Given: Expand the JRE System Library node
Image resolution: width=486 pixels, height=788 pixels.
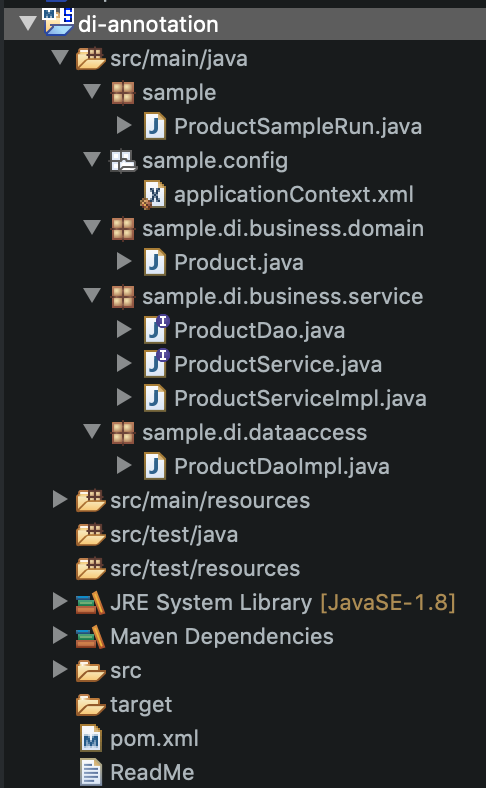Looking at the screenshot, I should tap(60, 602).
